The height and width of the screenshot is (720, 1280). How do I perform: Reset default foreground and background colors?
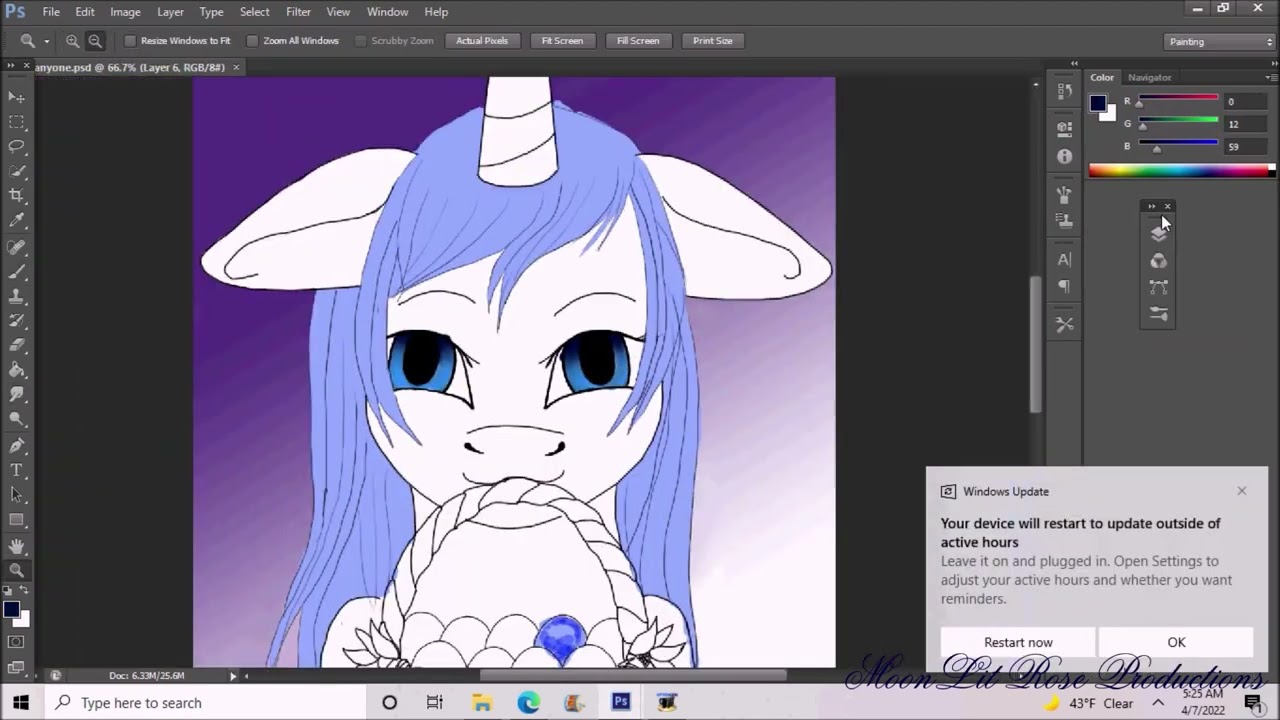click(x=8, y=591)
